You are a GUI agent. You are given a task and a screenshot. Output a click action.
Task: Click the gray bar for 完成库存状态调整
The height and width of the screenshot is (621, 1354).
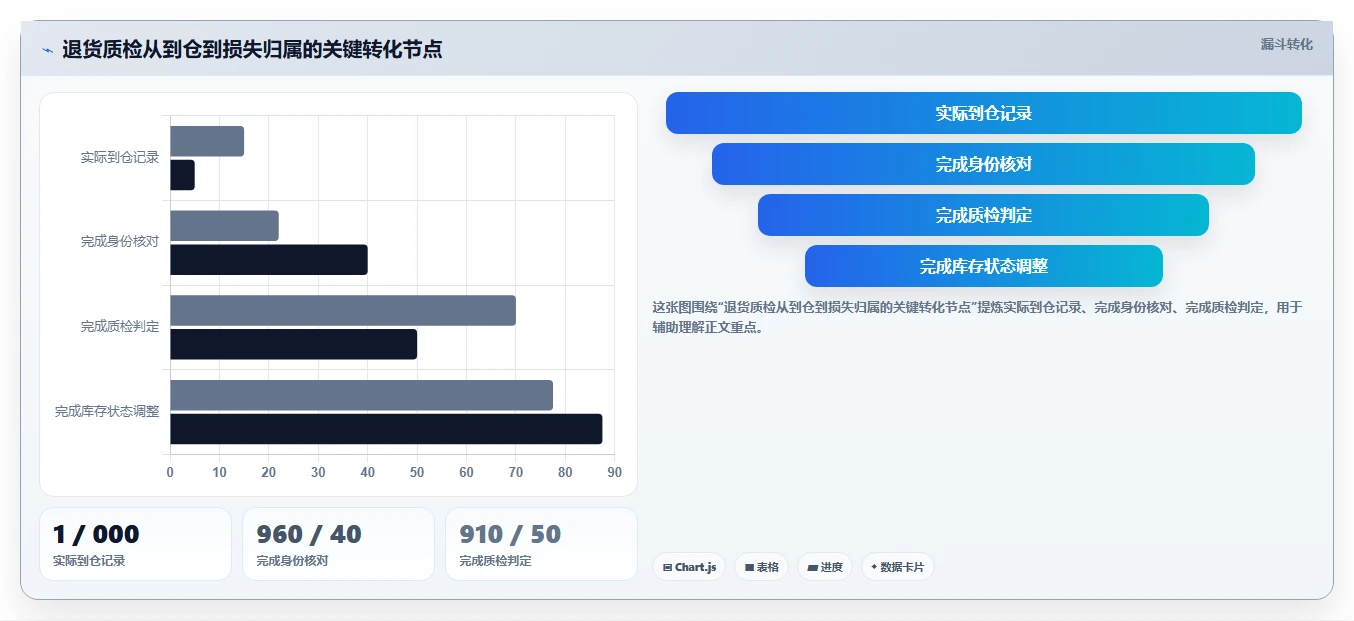(361, 395)
